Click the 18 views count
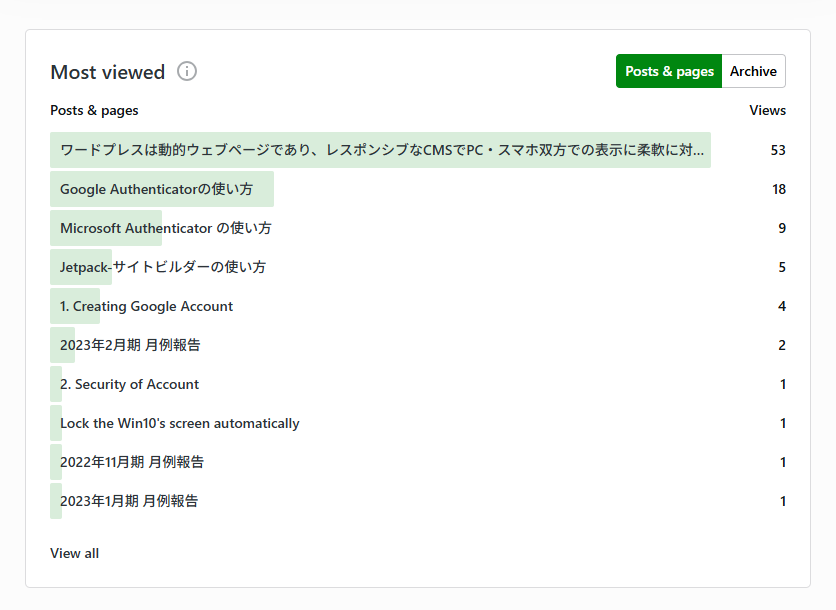 coord(778,189)
